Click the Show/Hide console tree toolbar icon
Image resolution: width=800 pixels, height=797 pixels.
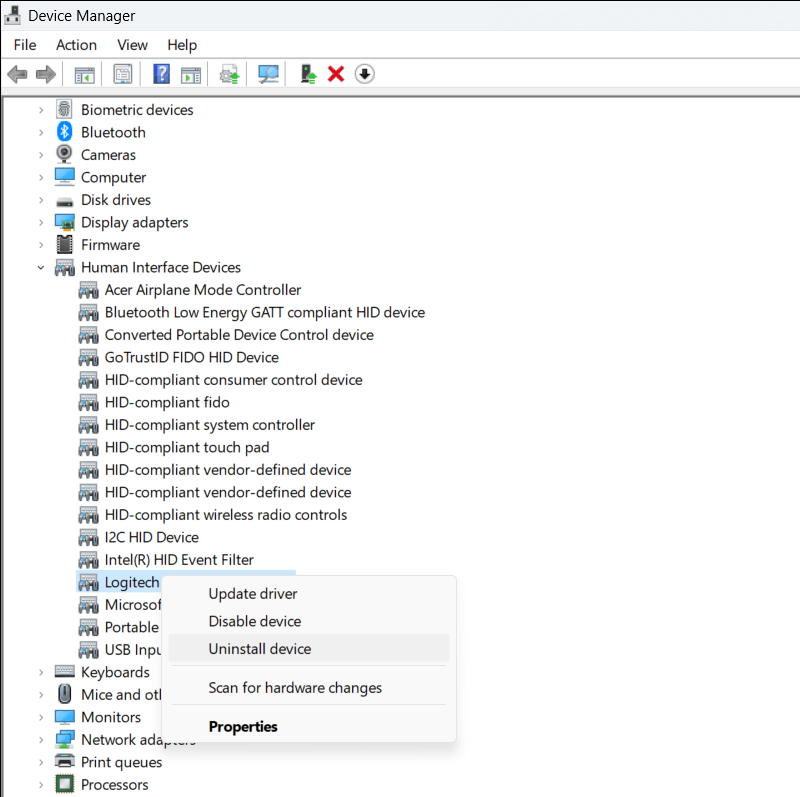coord(84,74)
